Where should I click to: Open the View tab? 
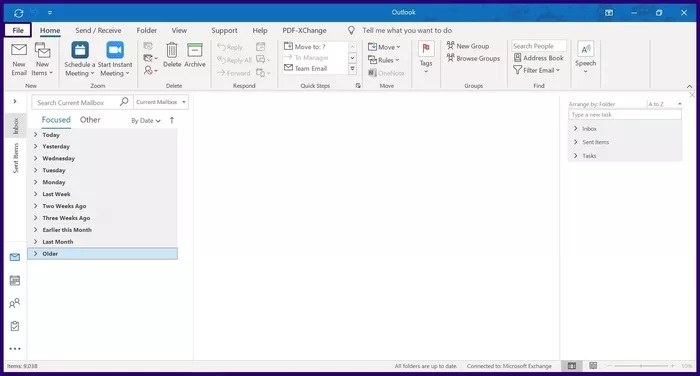179,30
